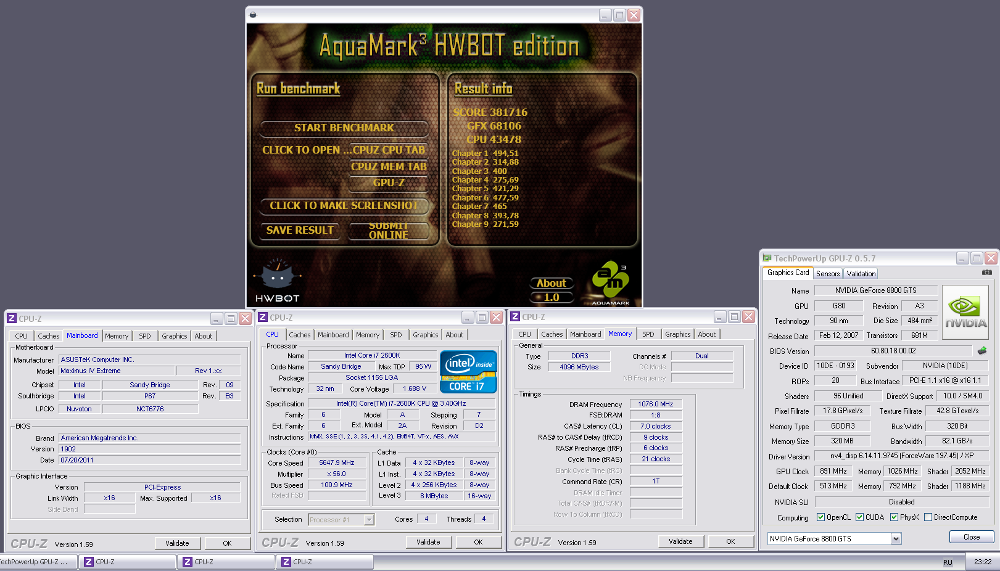Toggle PhysX checkbox in GPU-Z
1000x571 pixels.
(x=894, y=517)
